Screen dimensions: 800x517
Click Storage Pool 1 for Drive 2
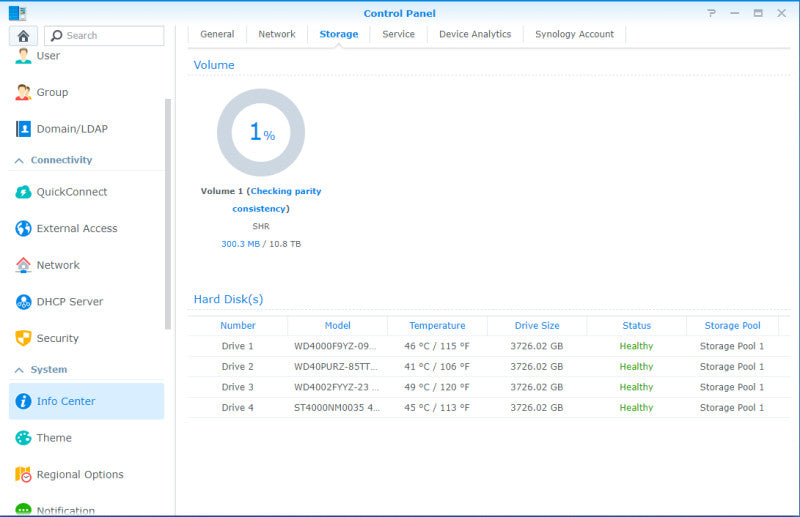point(732,366)
